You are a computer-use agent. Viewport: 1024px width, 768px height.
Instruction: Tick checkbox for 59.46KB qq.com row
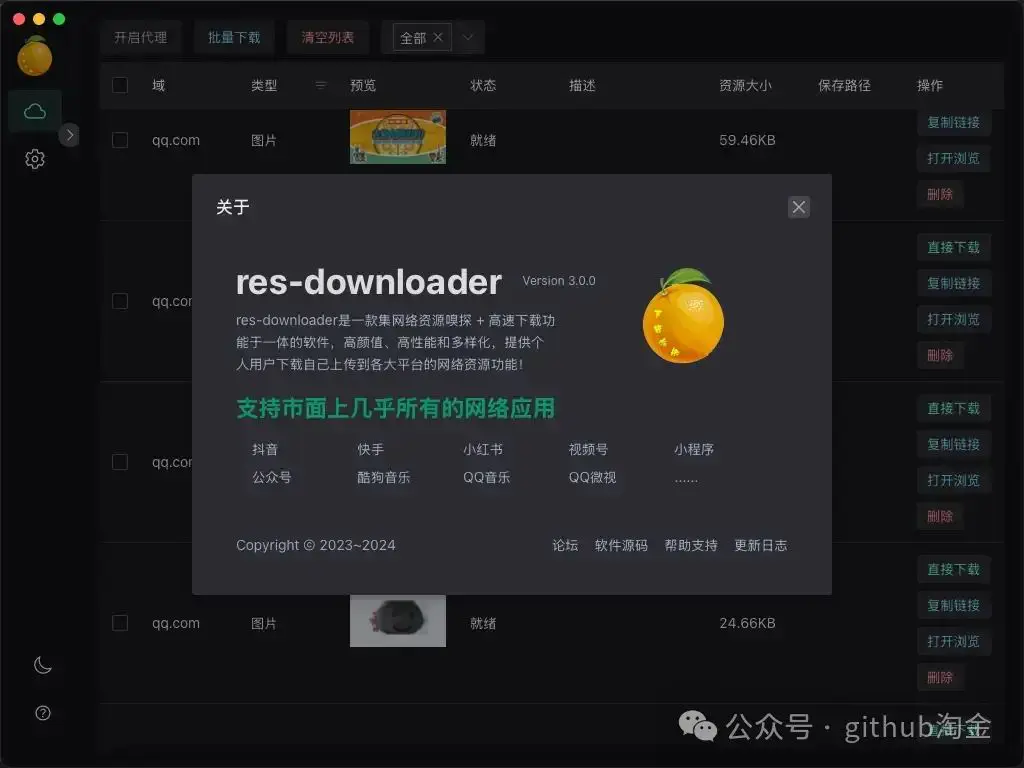120,140
